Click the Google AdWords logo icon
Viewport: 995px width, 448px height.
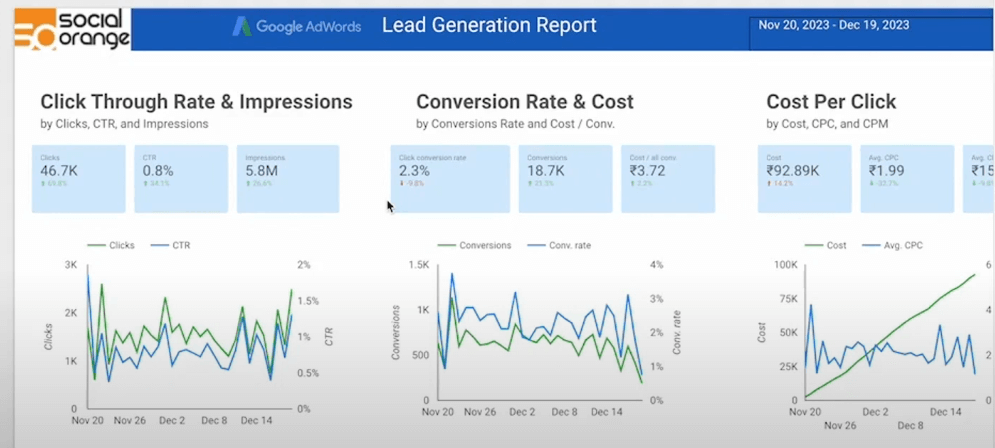(241, 27)
